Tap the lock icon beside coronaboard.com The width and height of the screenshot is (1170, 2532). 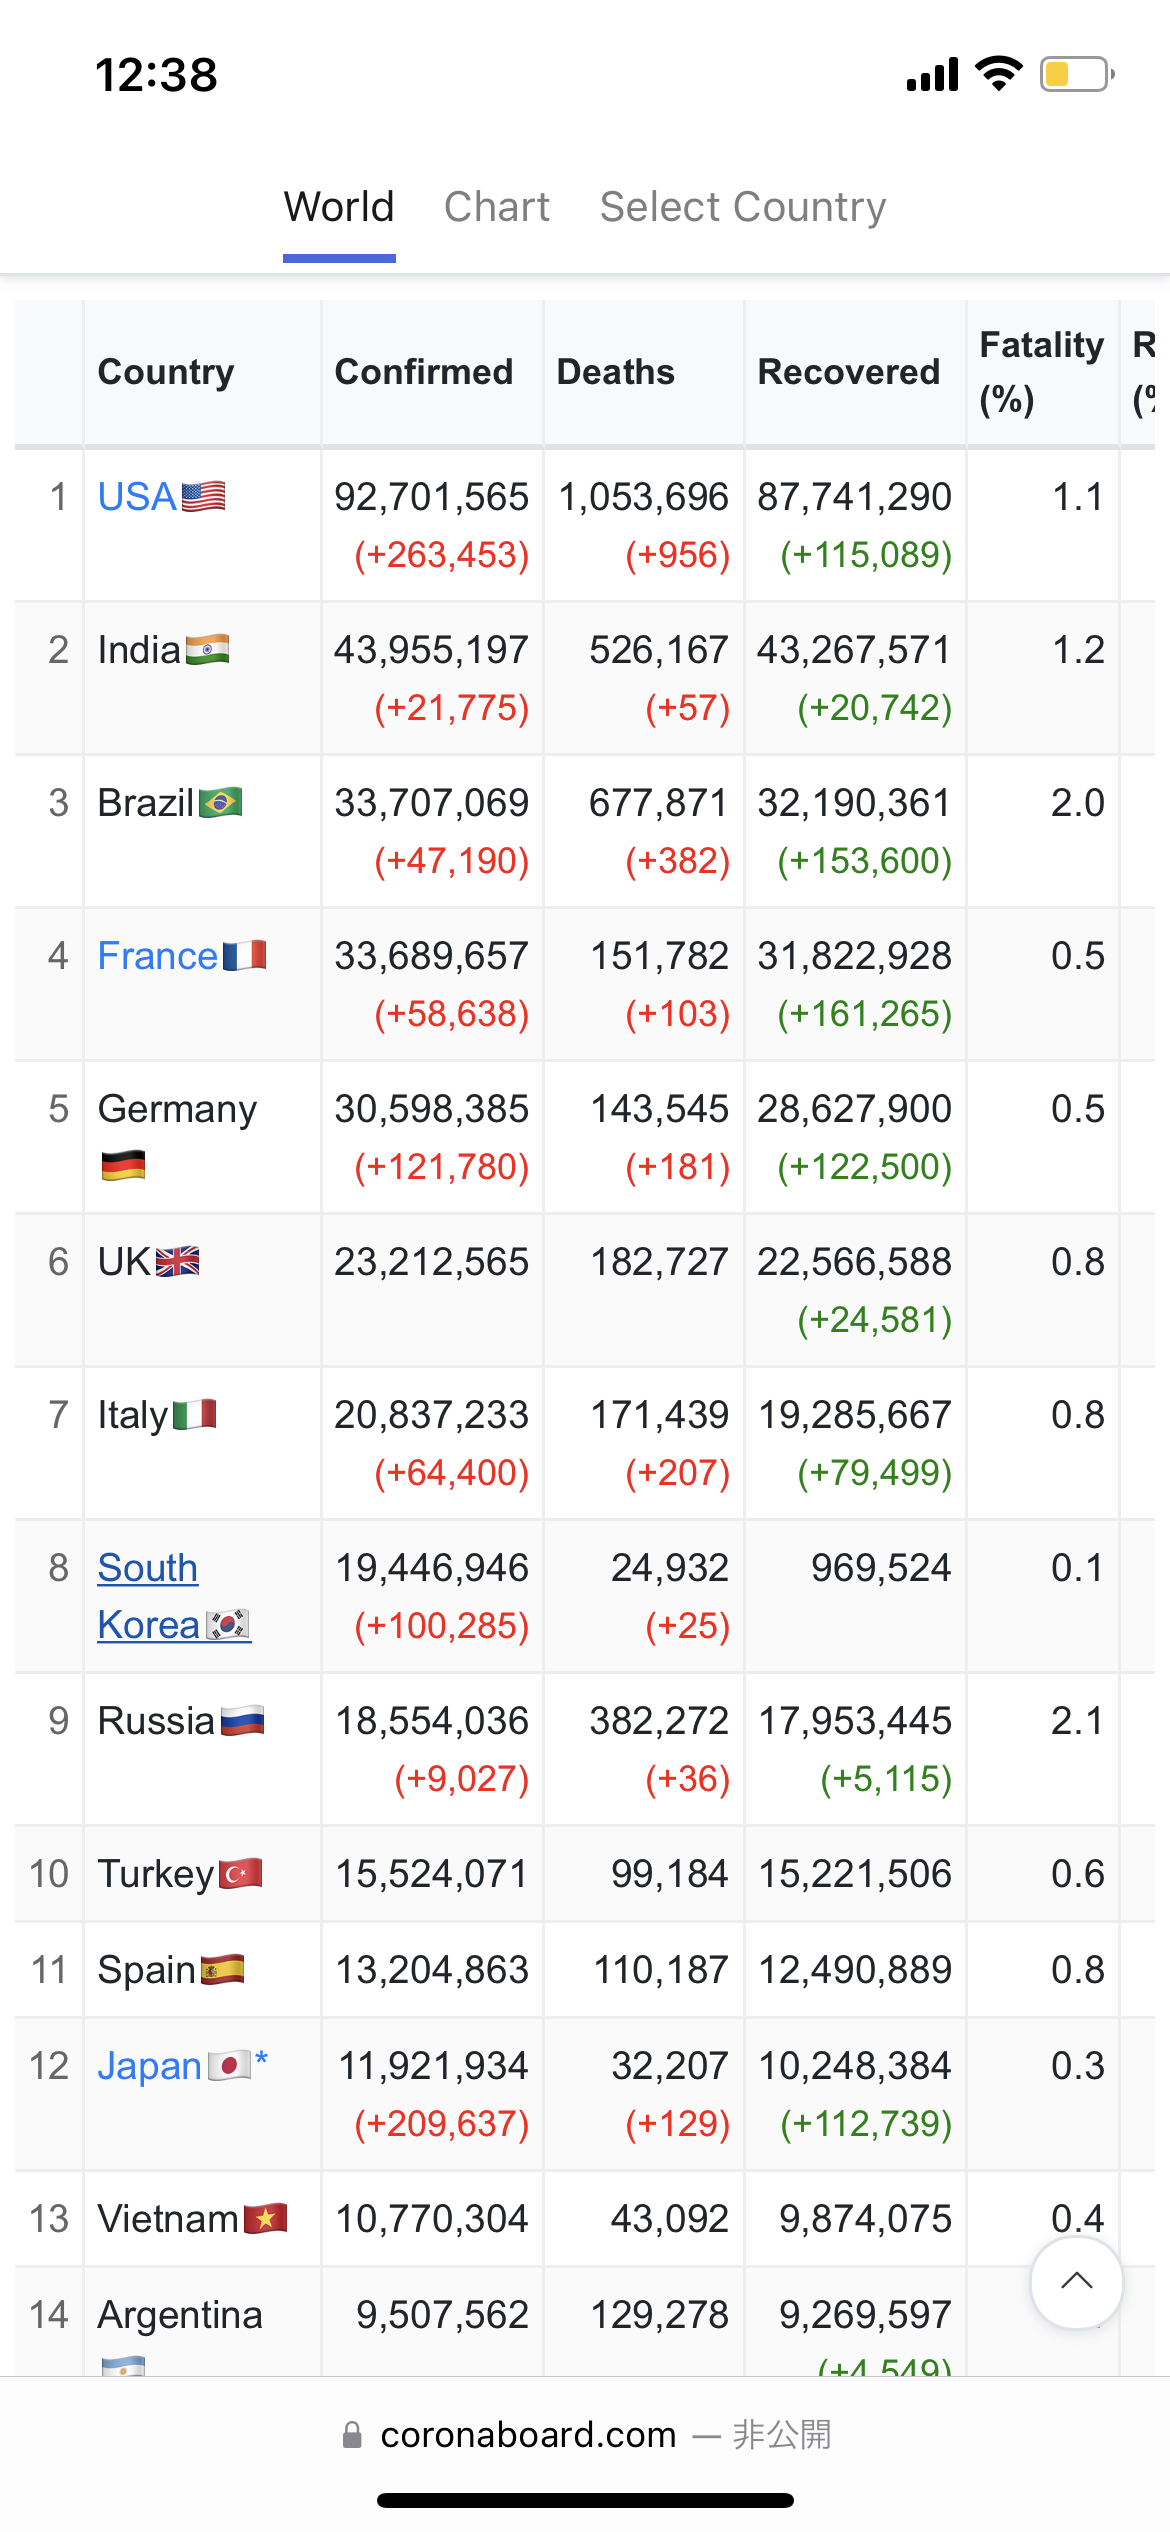tap(352, 2435)
